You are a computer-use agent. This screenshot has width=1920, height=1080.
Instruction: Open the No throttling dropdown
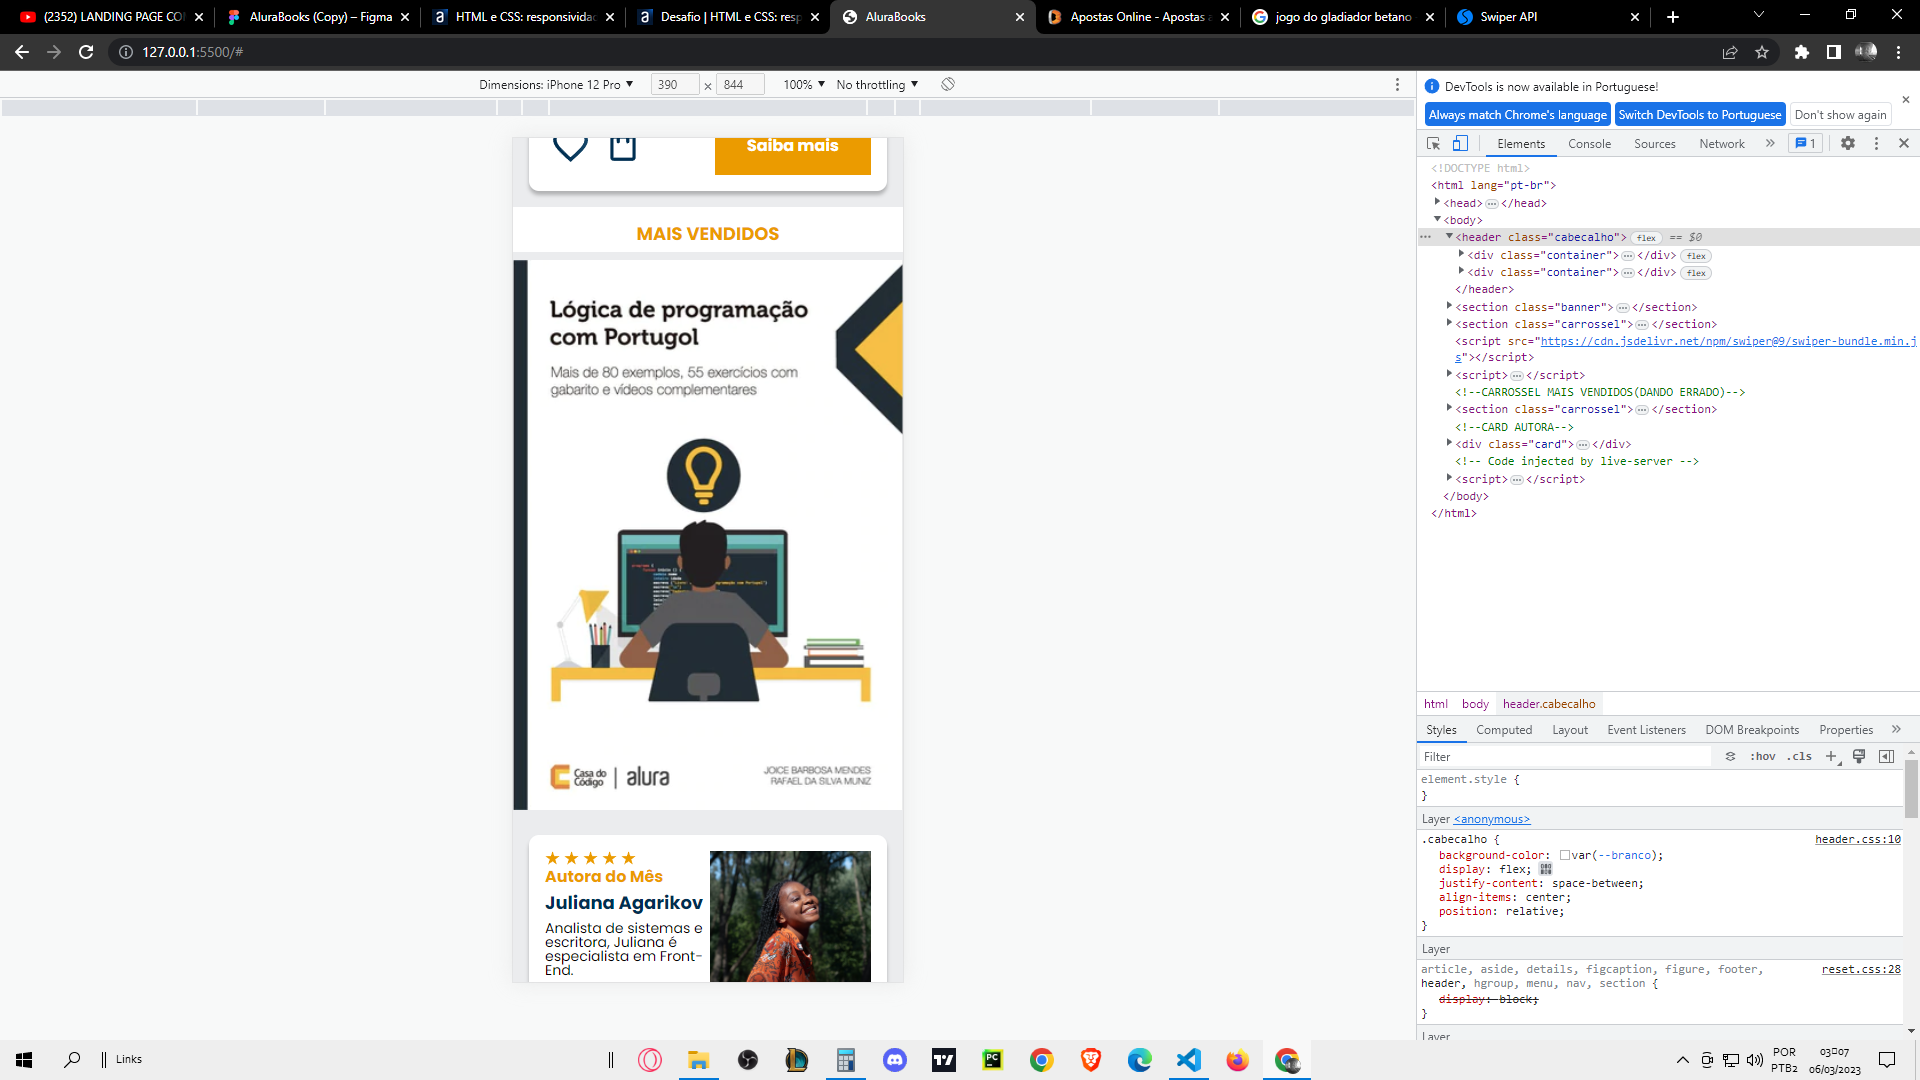click(x=877, y=84)
